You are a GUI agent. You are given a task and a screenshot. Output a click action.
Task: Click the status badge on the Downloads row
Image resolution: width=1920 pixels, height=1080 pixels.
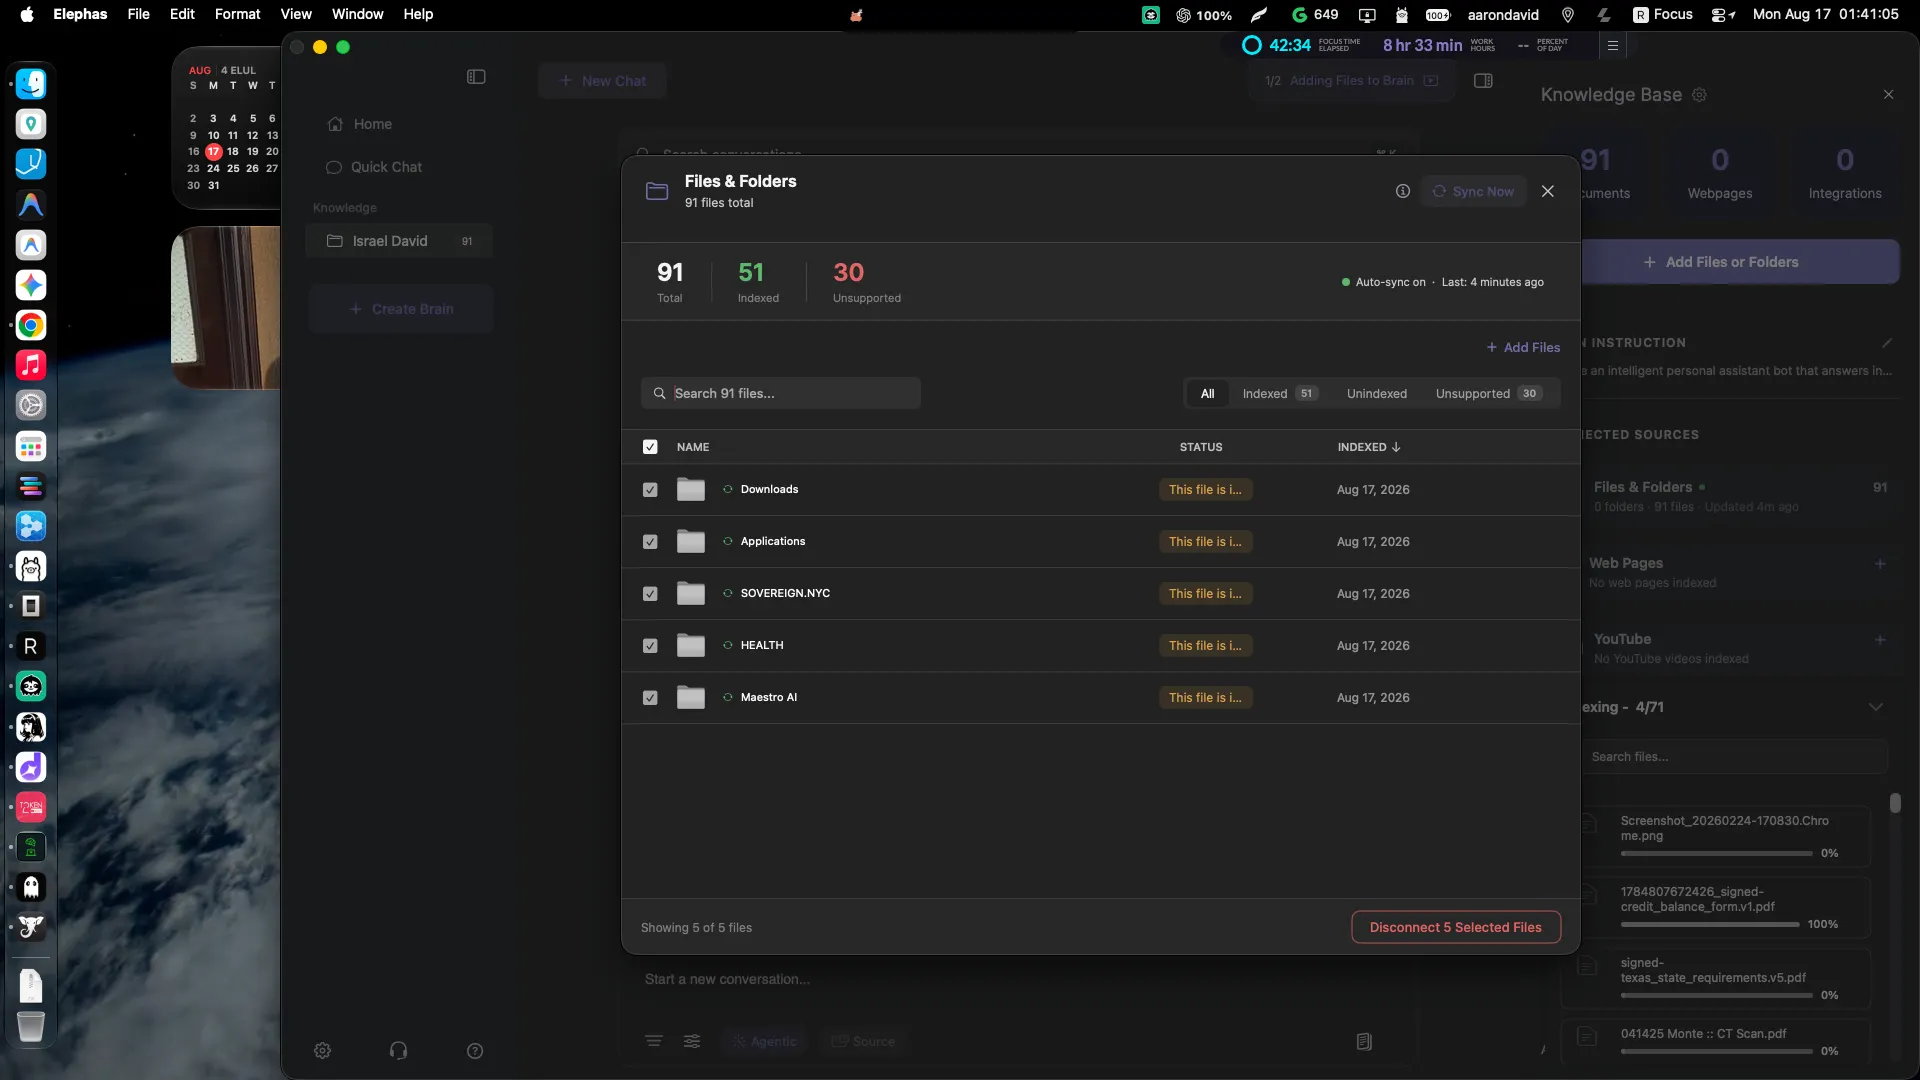[1205, 490]
